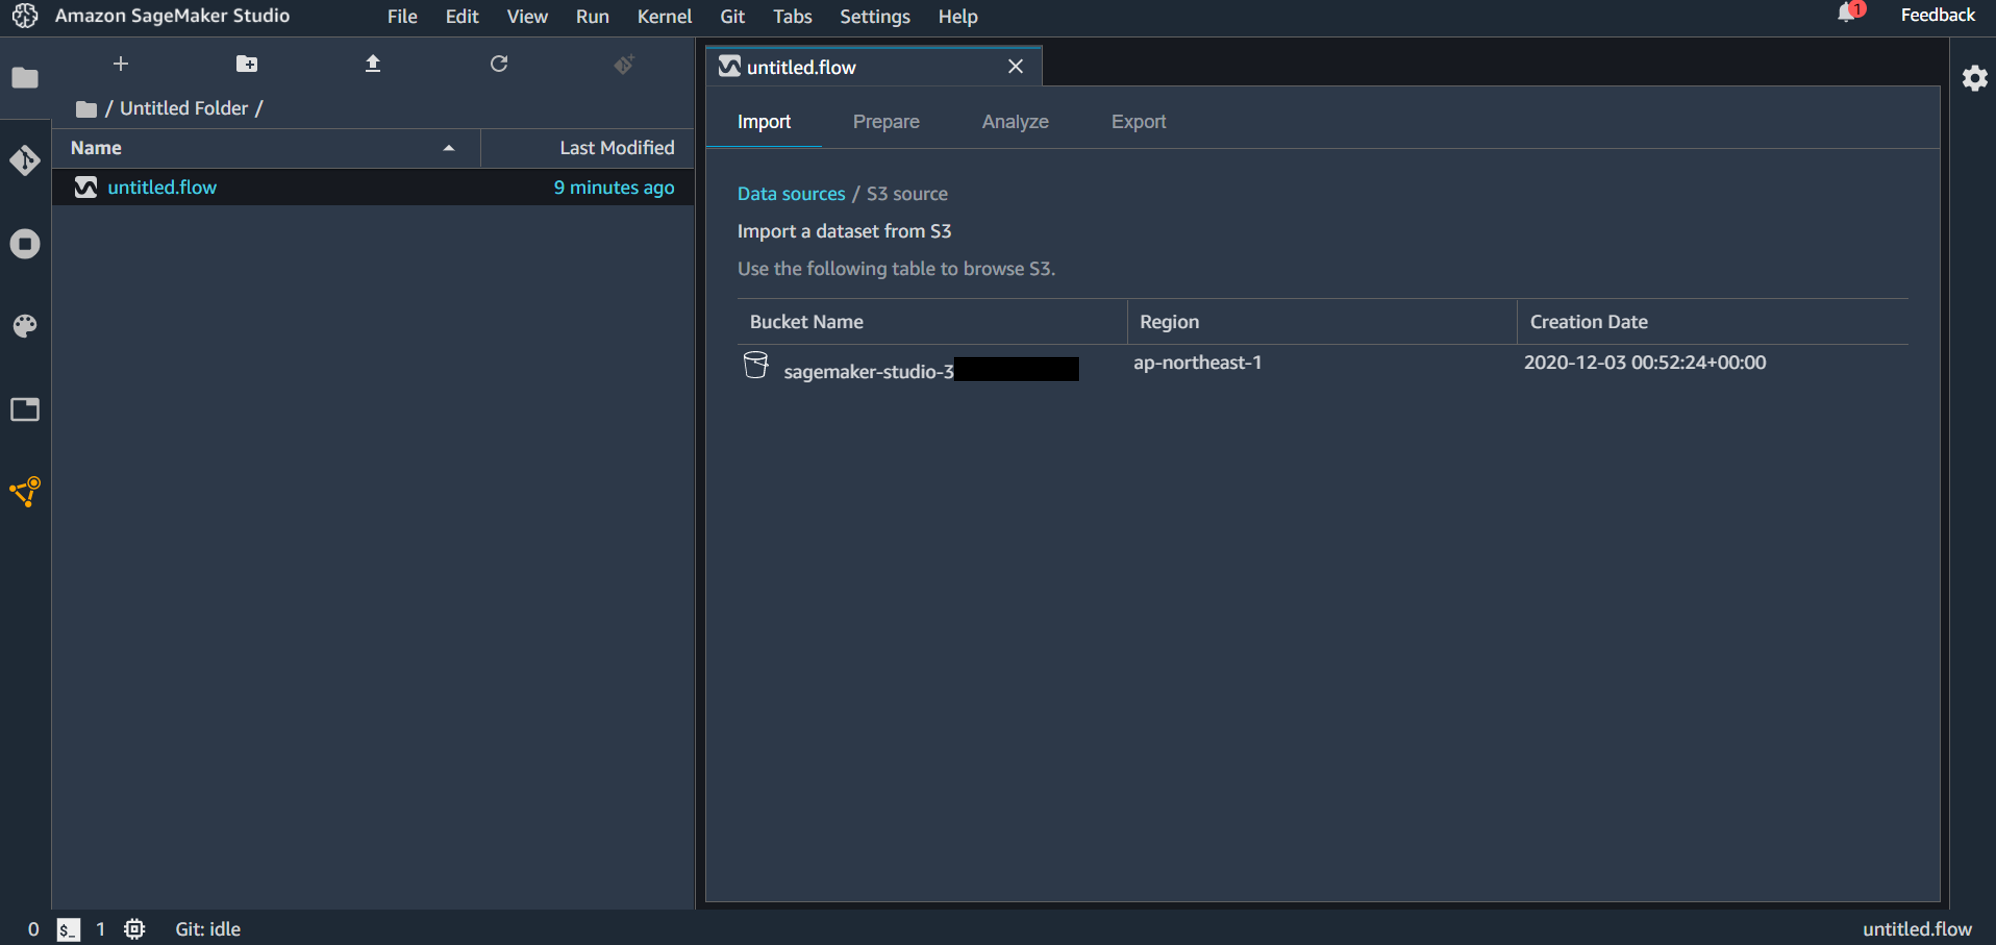Open Untitled Folder in breadcrumb
The image size is (1996, 945).
[x=184, y=108]
